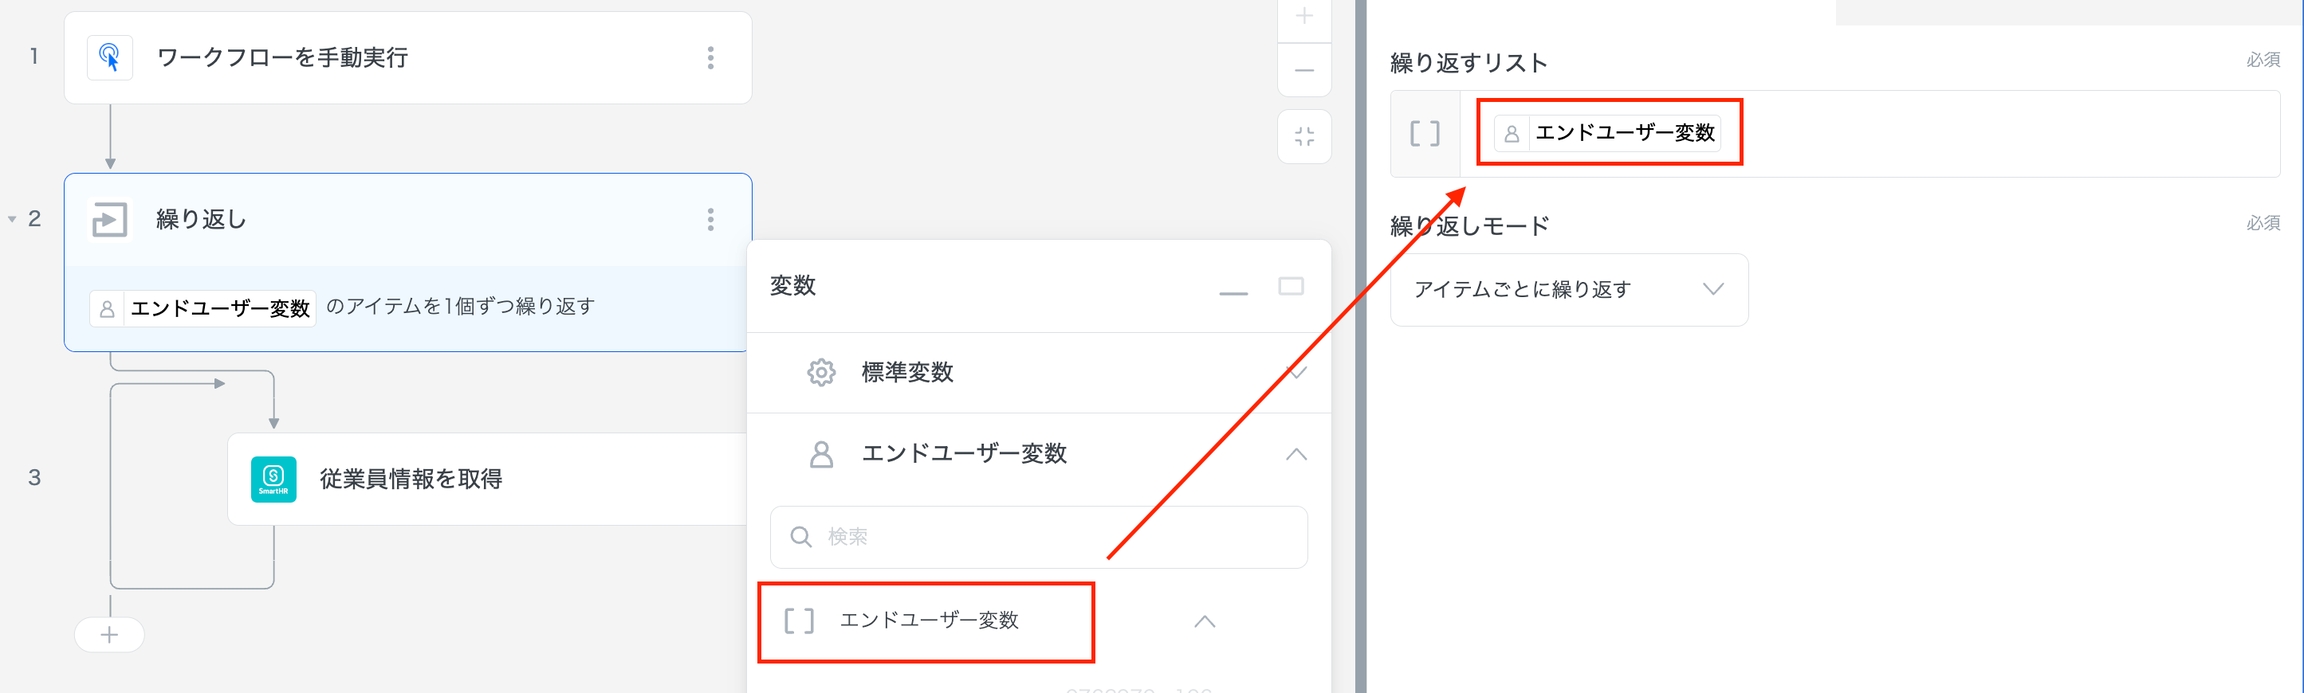The width and height of the screenshot is (2304, 693).
Task: Select the エンドユーザー変数 list variable in panel
Action: 927,621
